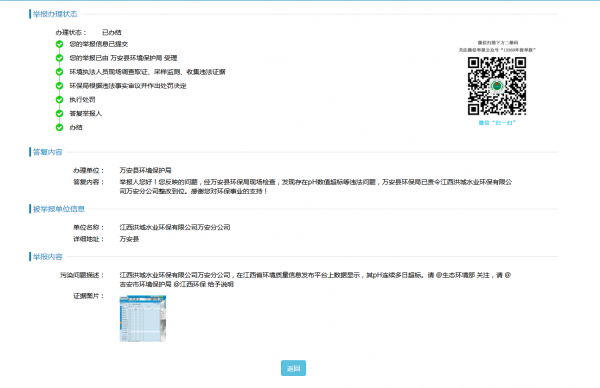Select the check icon beside 答复举报人
The width and height of the screenshot is (600, 388).
(x=59, y=113)
